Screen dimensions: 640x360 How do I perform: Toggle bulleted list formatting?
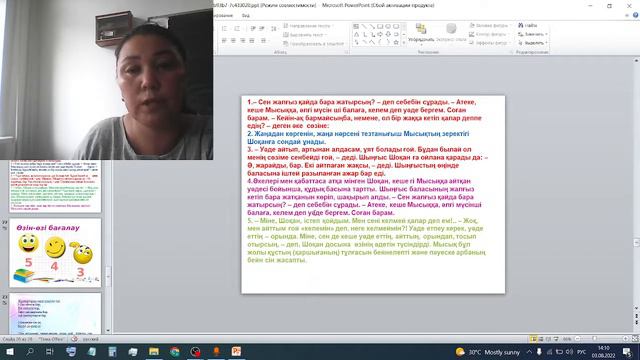click(x=224, y=29)
